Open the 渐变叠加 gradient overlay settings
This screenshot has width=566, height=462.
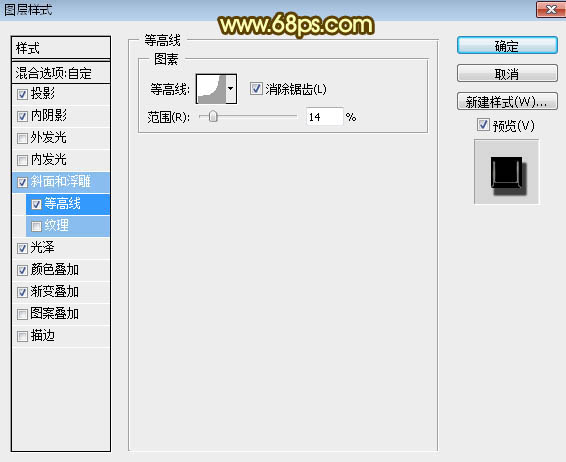click(x=61, y=292)
